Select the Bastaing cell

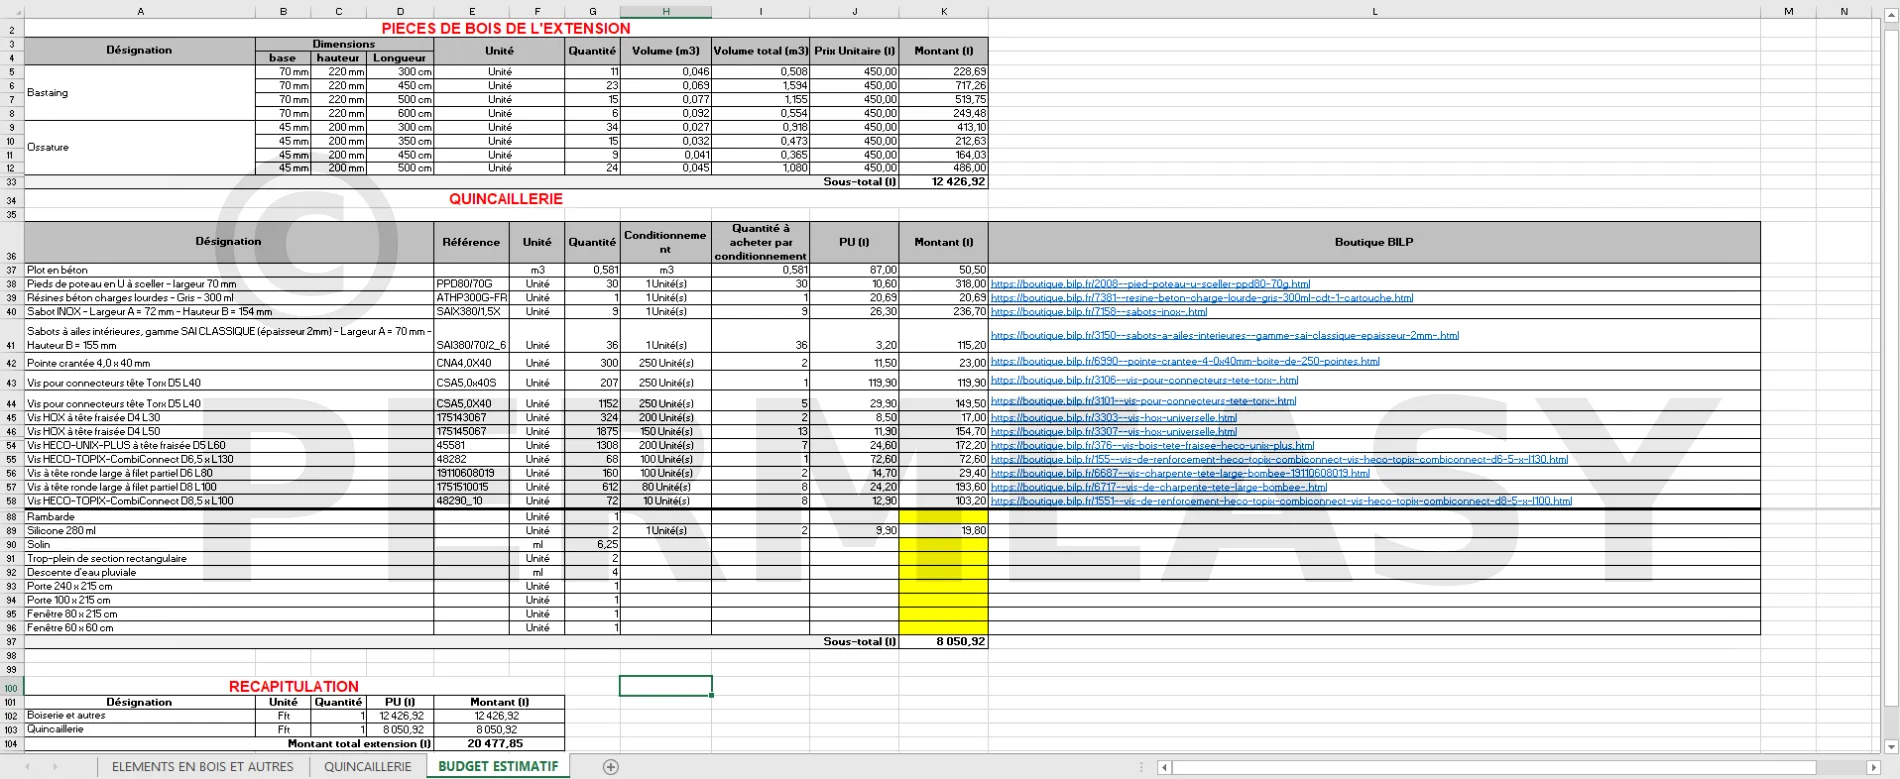(x=140, y=93)
